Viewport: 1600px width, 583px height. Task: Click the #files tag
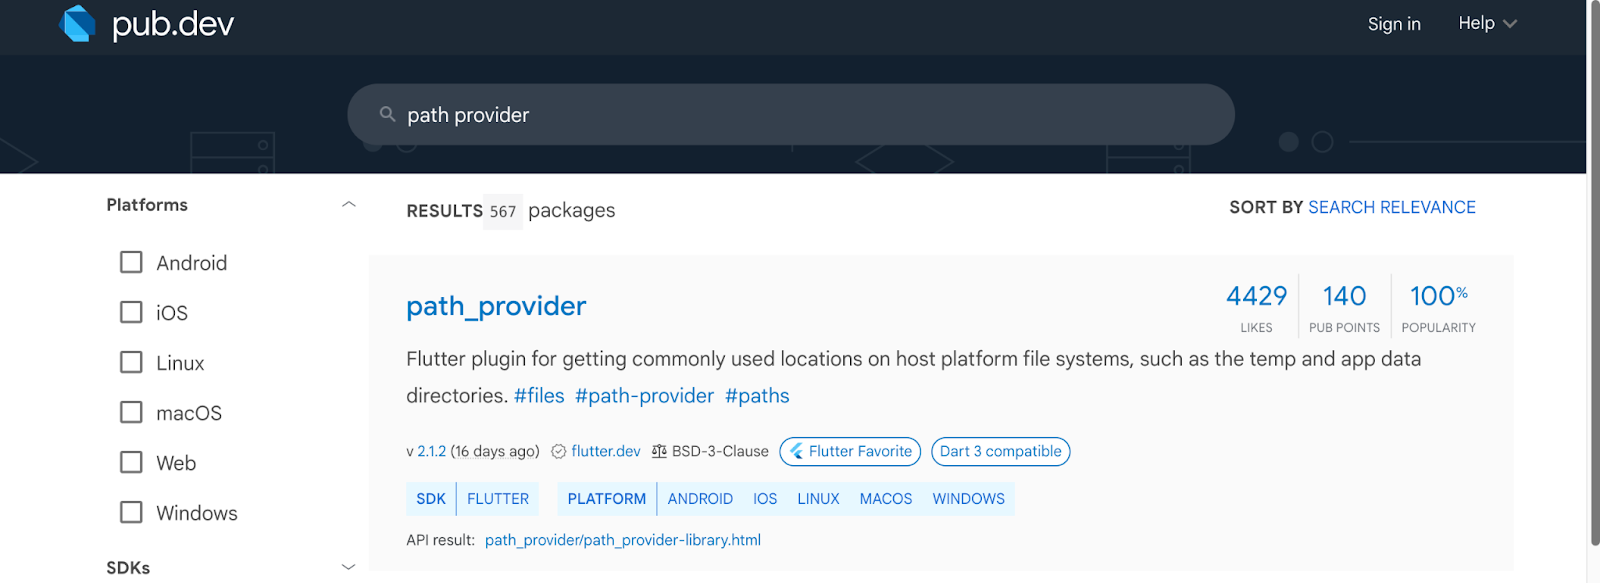(x=539, y=396)
